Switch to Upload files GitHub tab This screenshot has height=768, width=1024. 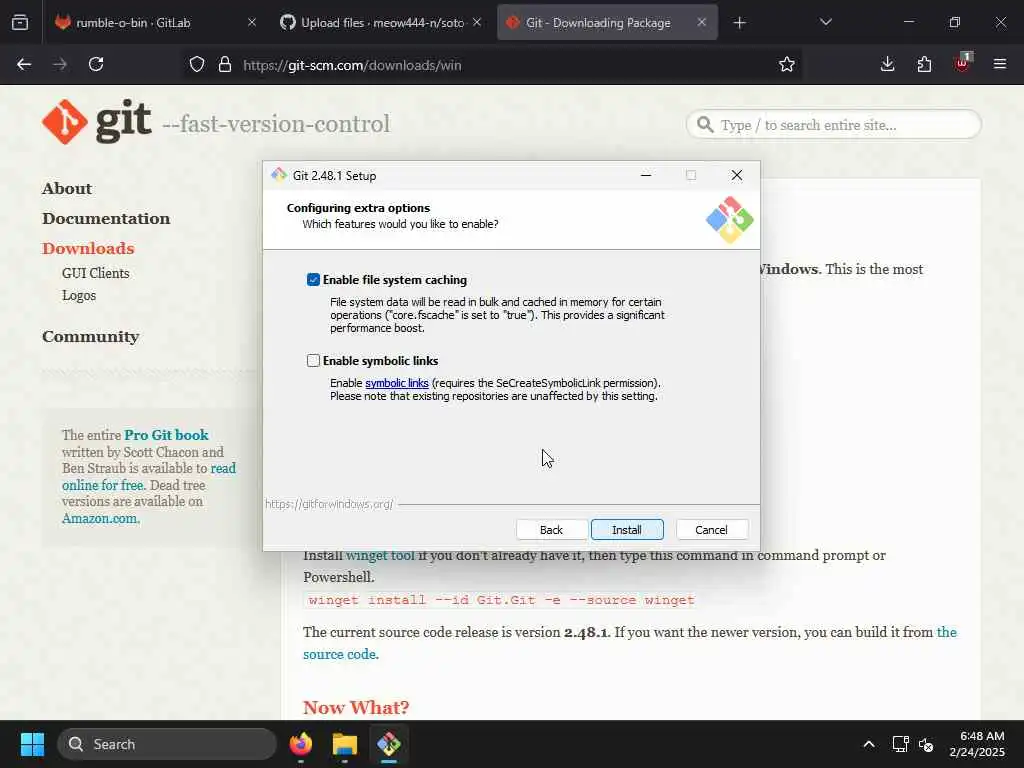382,23
